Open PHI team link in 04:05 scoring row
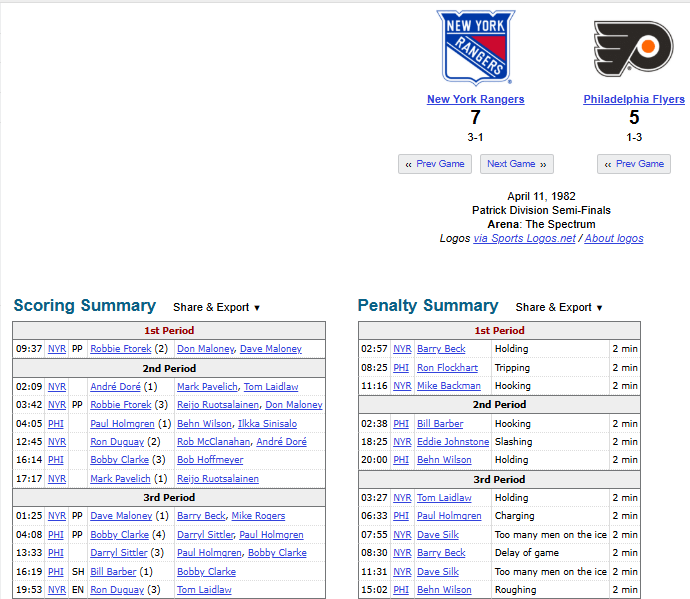 55,424
